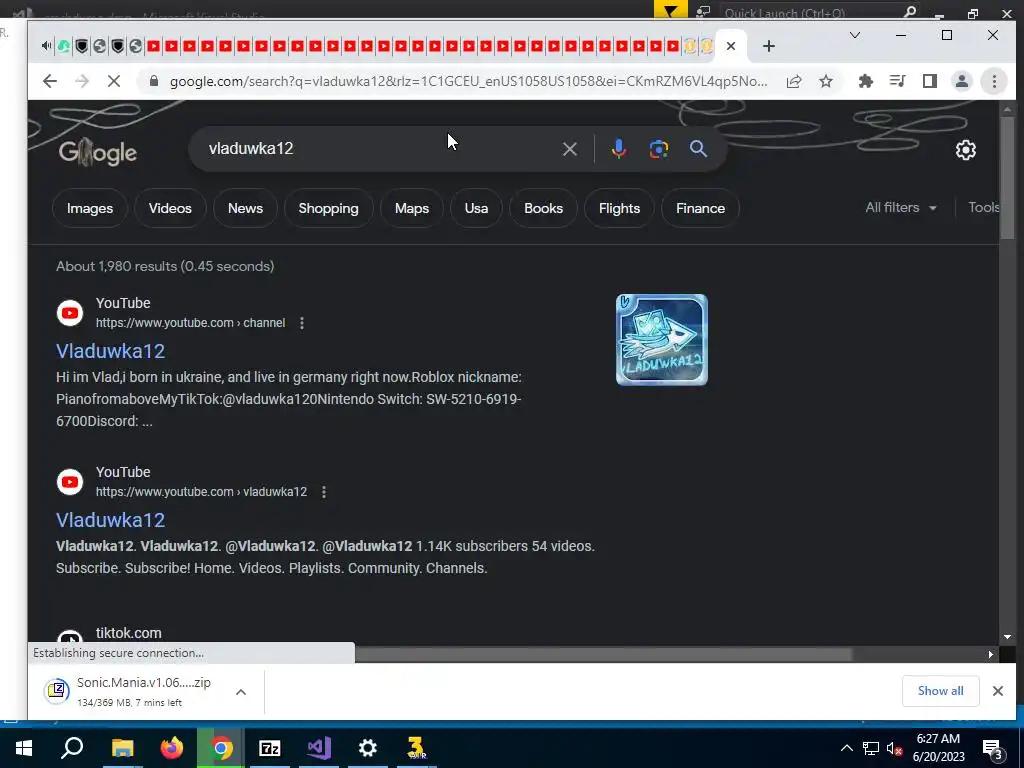This screenshot has width=1024, height=768.
Task: Open first Vladuwka12 YouTube channel result
Action: [x=110, y=351]
